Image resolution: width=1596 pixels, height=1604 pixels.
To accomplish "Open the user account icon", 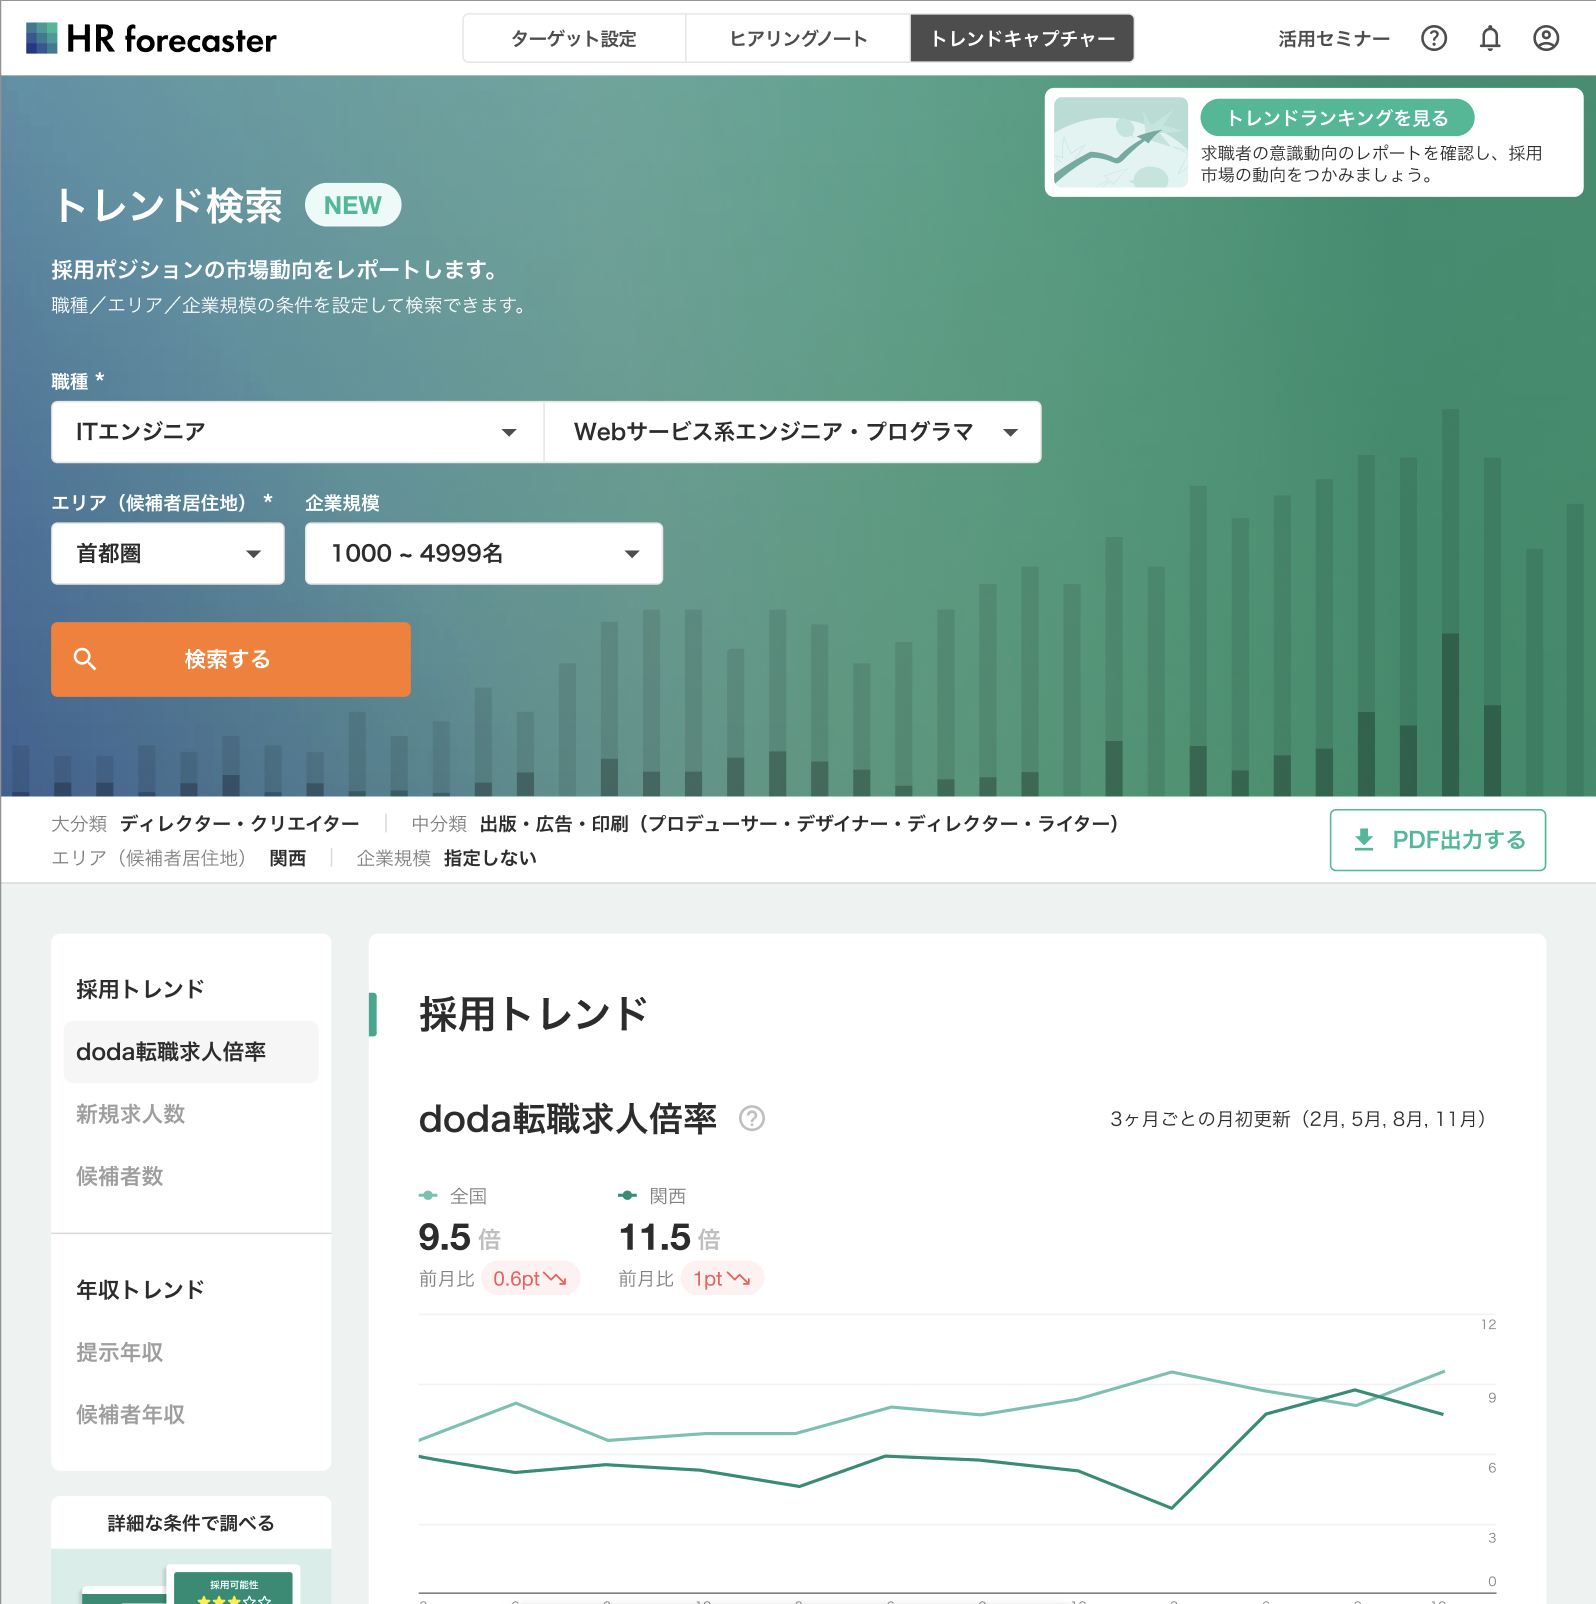I will coord(1546,38).
